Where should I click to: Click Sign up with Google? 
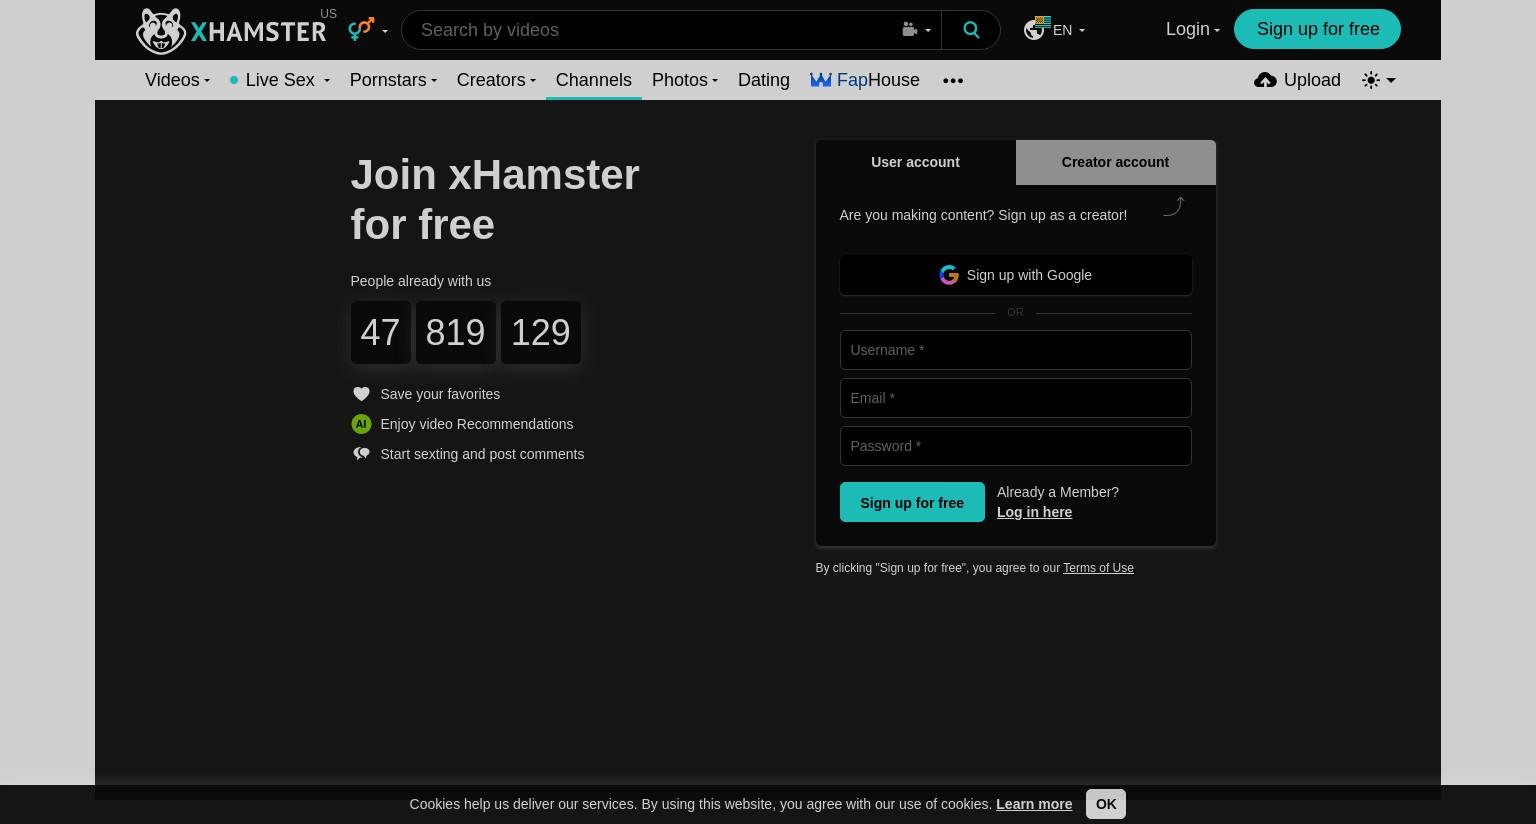point(1015,275)
